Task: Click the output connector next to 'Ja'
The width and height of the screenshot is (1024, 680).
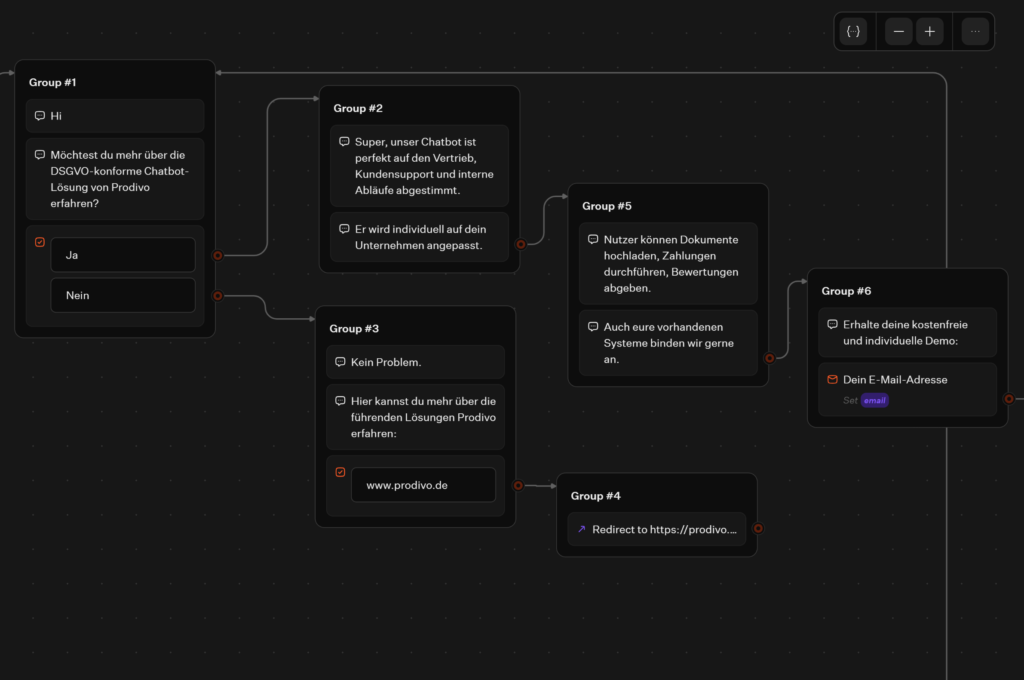Action: tap(217, 255)
